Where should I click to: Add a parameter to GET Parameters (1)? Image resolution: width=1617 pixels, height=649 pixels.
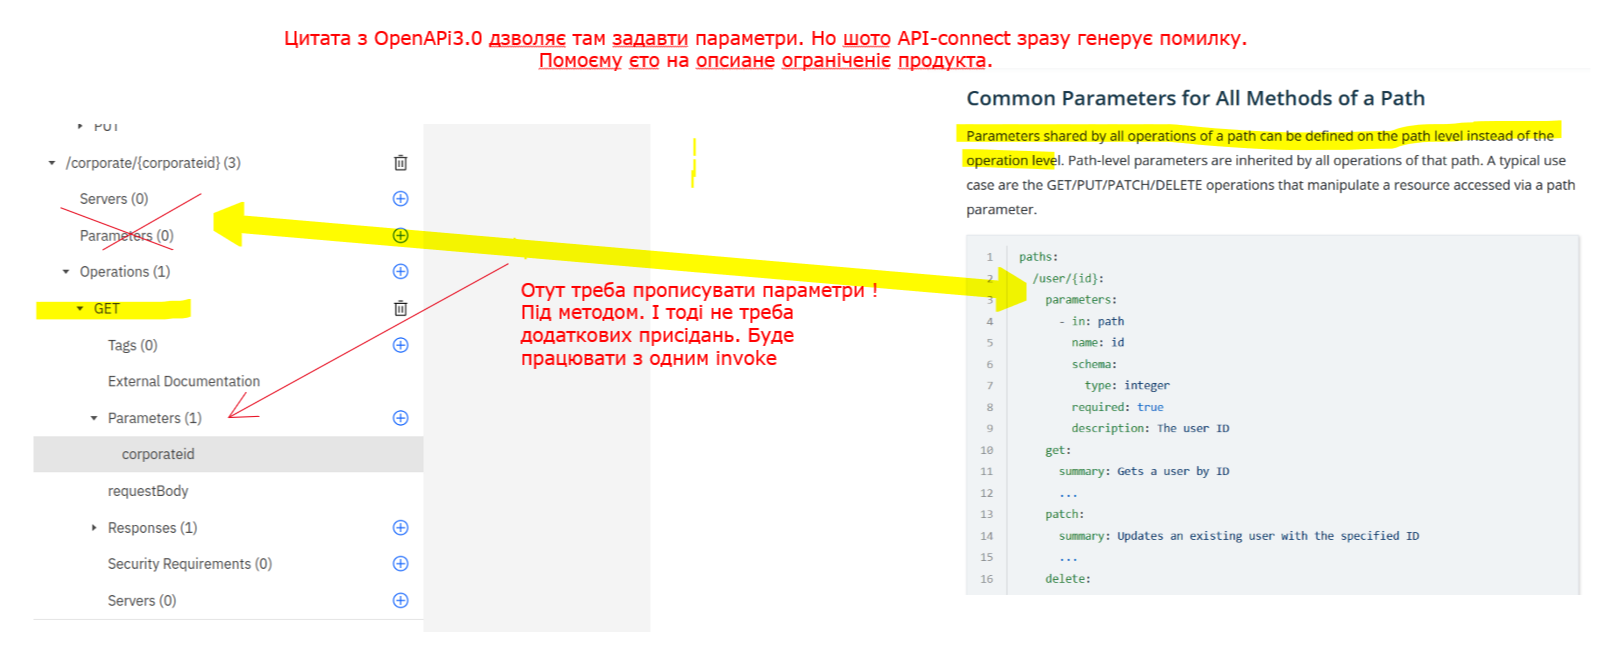click(400, 418)
